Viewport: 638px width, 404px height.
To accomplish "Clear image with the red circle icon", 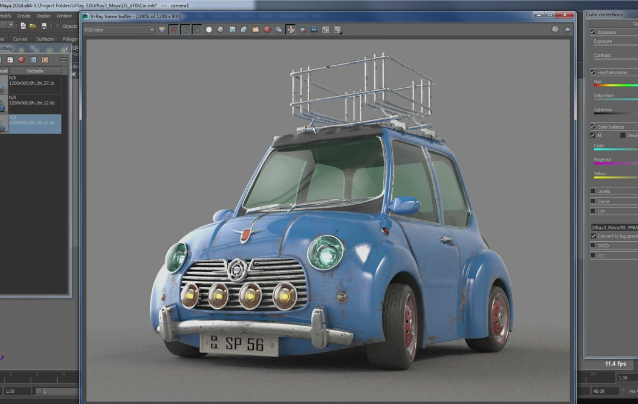I will (267, 30).
